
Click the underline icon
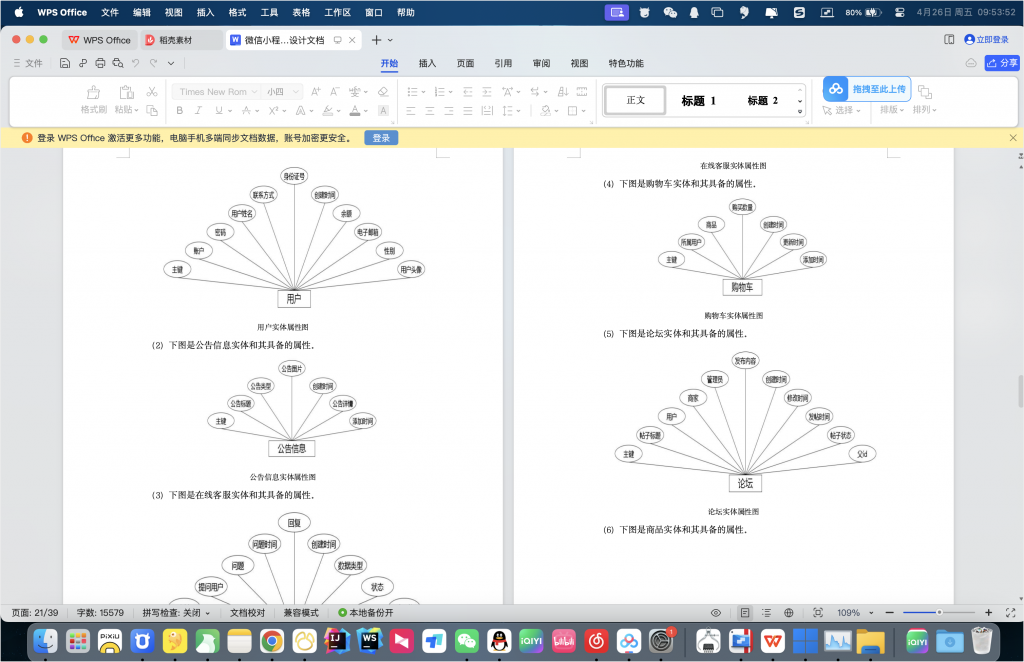(221, 110)
